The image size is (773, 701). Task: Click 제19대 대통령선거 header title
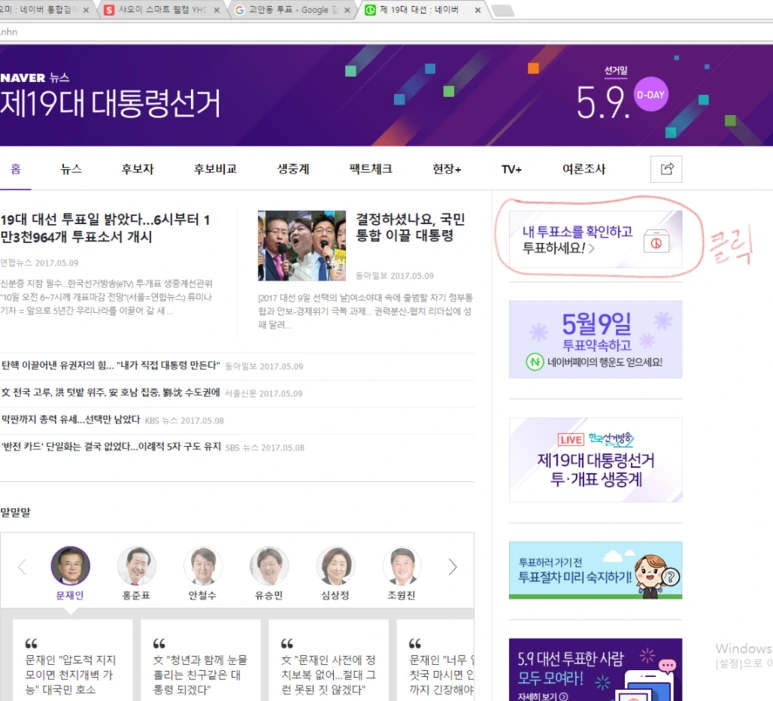coord(110,104)
